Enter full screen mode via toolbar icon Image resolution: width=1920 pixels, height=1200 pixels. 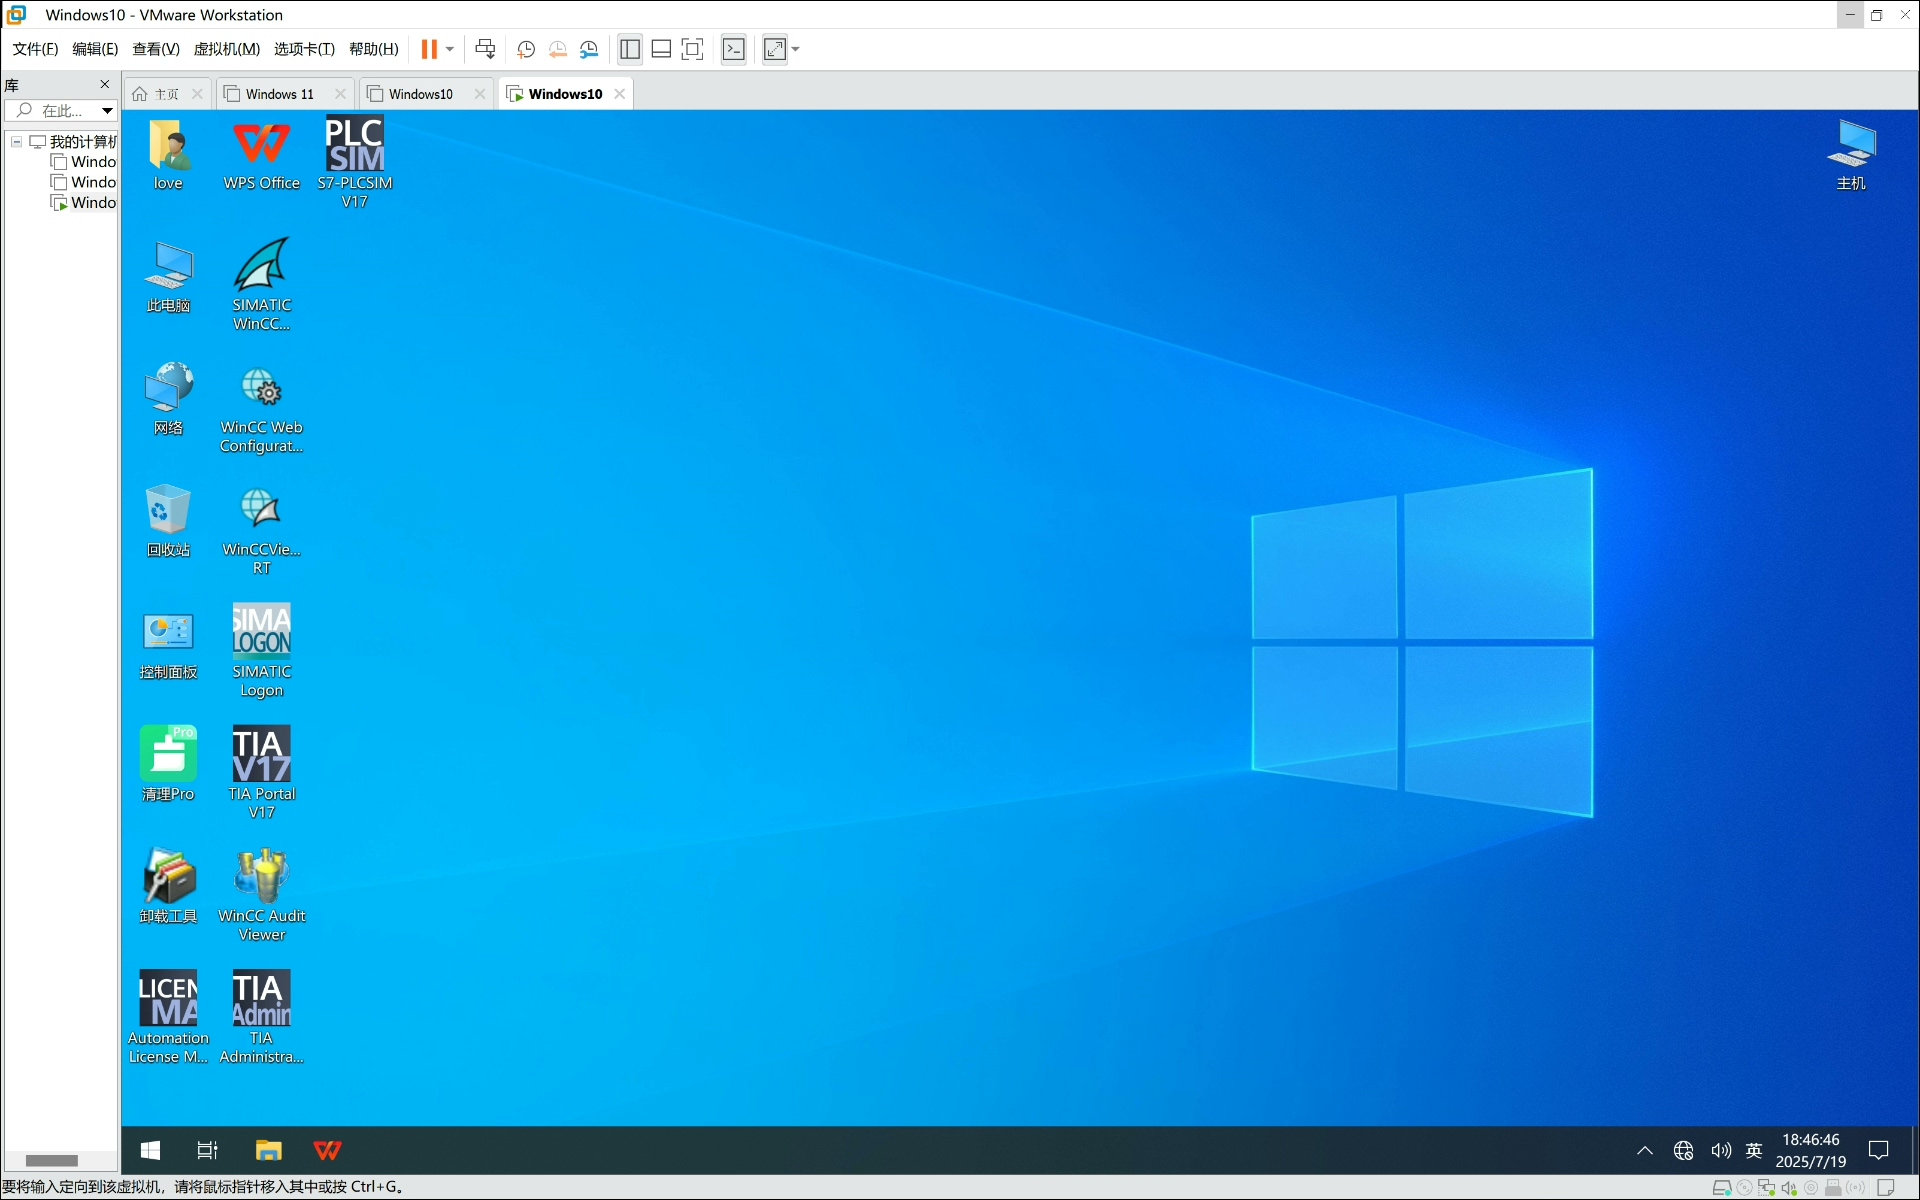tap(692, 49)
